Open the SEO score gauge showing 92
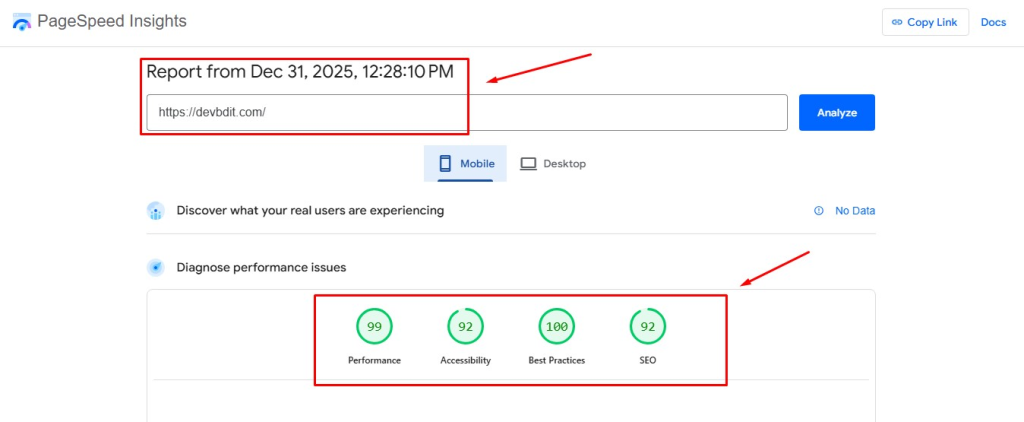The width and height of the screenshot is (1024, 422). [648, 327]
